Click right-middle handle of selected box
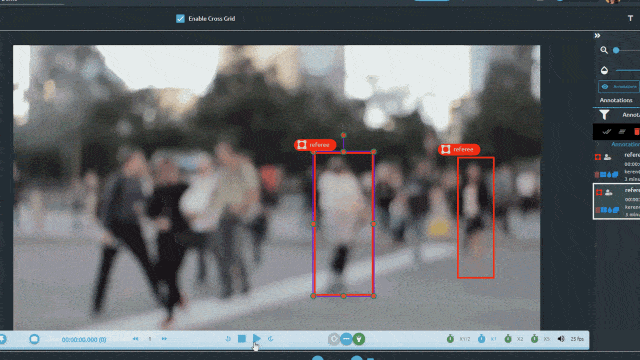This screenshot has height=360, width=640. [373, 224]
